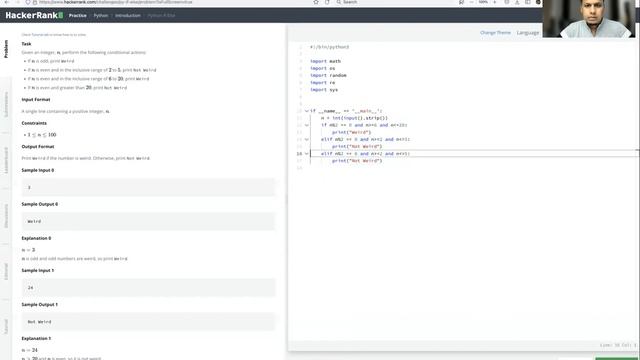The width and height of the screenshot is (640, 360).
Task: Click the print("Weird") line 13
Action: [351, 133]
